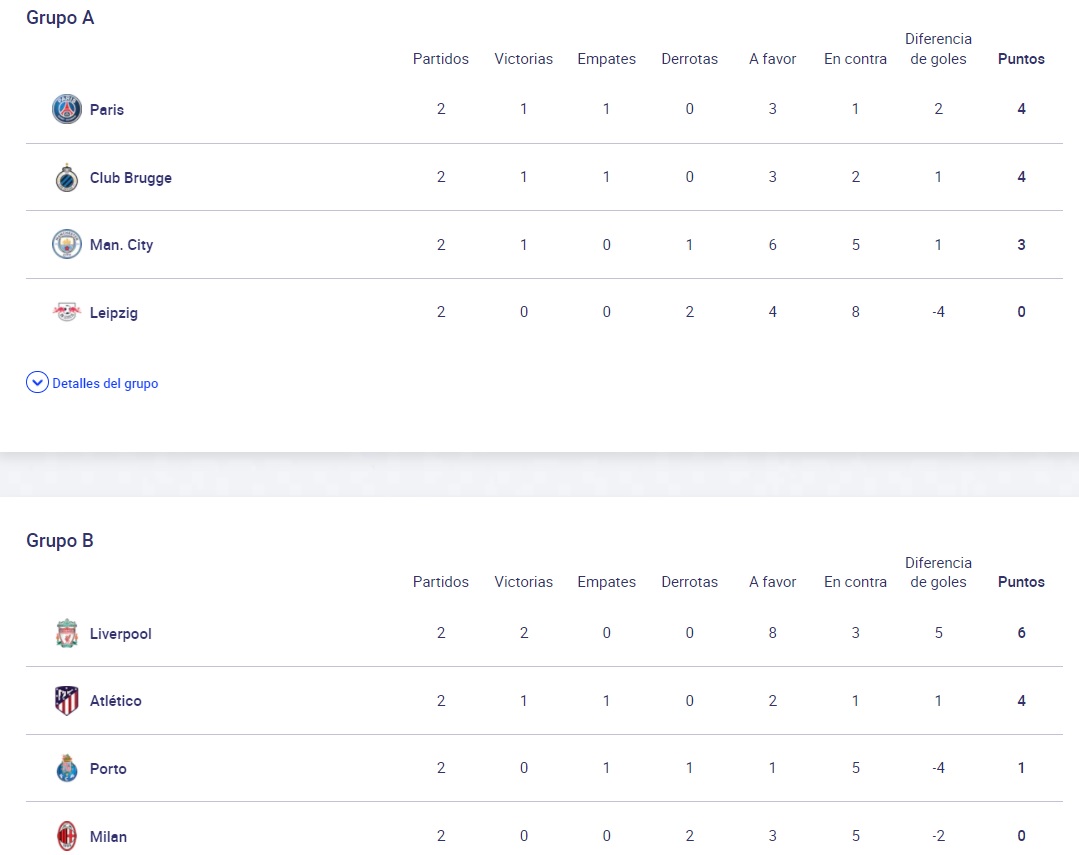Open the Leipzig team name link

pyautogui.click(x=114, y=313)
